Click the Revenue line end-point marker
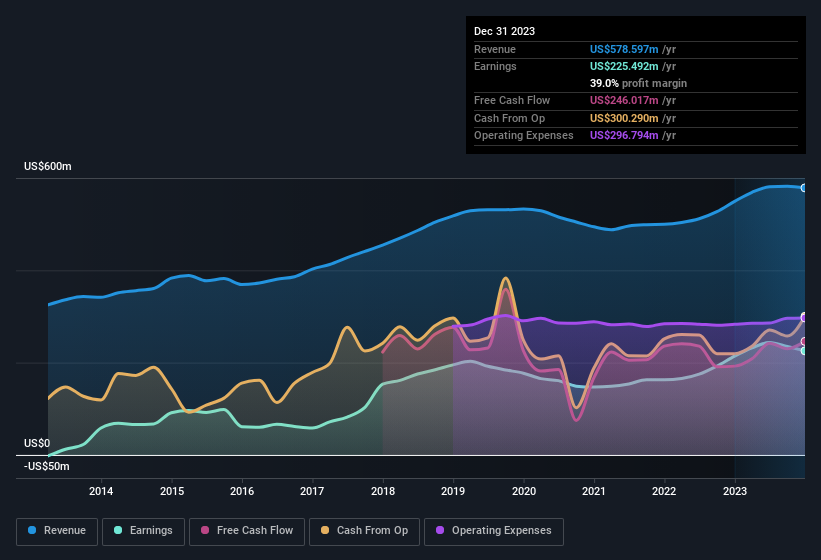Viewport: 821px width, 560px height. [803, 188]
